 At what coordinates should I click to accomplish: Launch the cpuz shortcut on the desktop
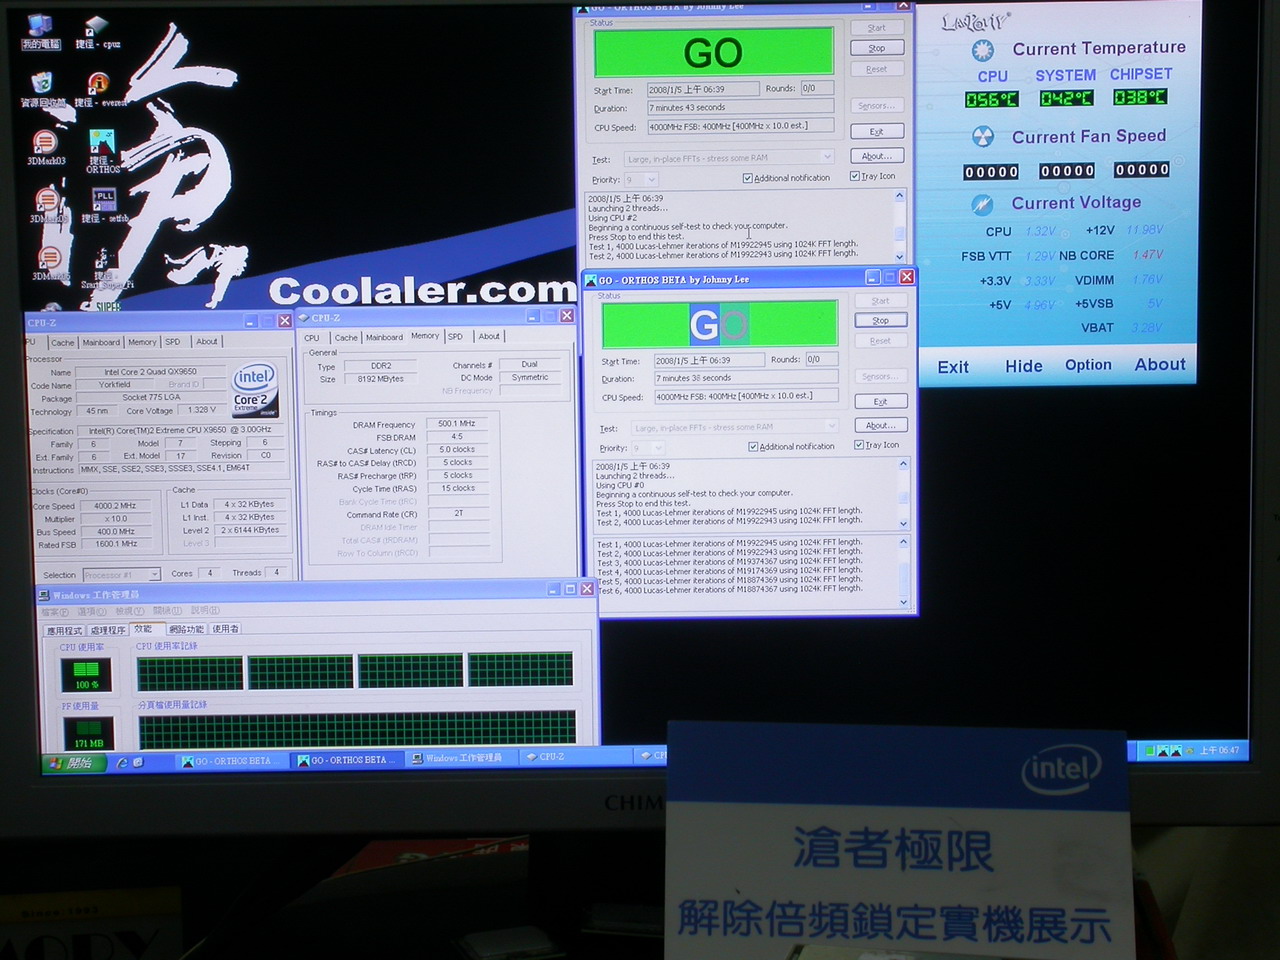click(x=97, y=31)
